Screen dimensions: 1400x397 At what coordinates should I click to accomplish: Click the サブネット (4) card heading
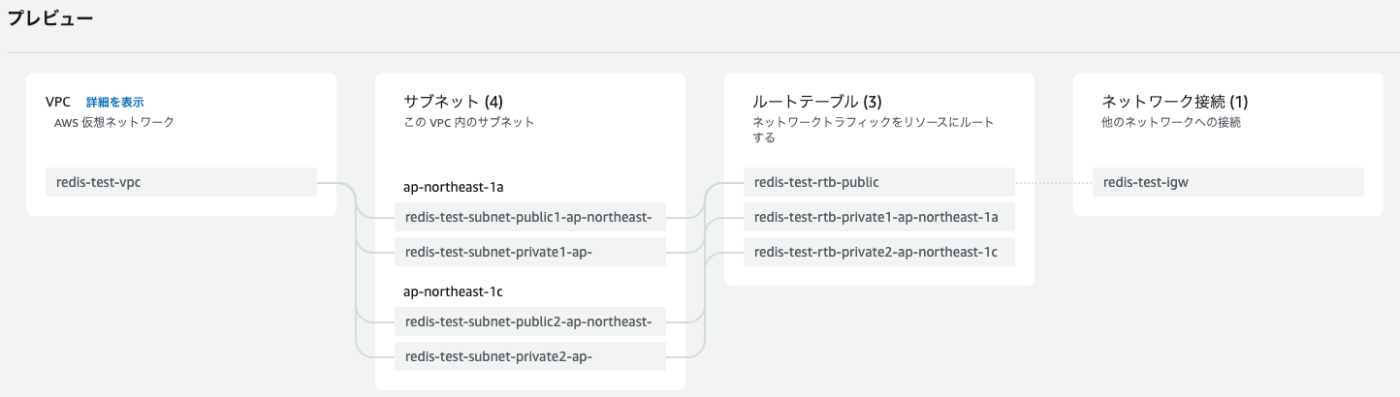[x=453, y=101]
